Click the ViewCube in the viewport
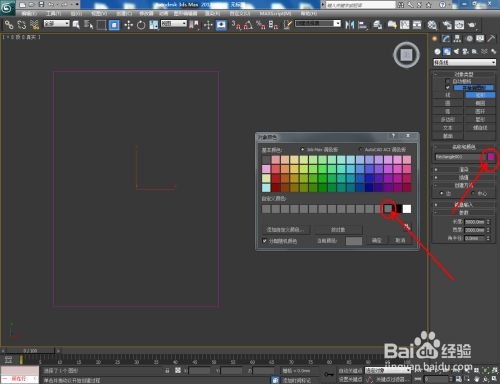Screen dimensions: 500x384 pos(406,55)
